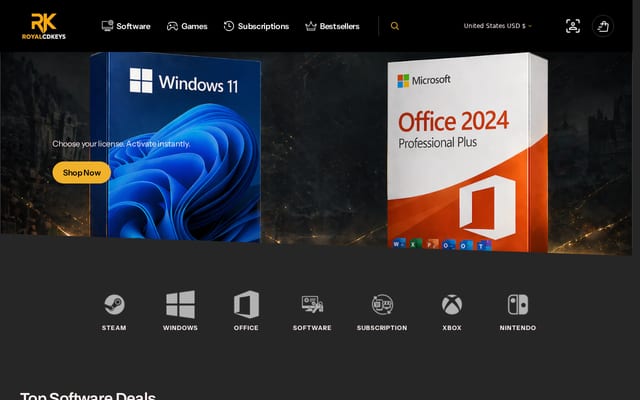
Task: Open the Xbox category icon
Action: point(452,304)
